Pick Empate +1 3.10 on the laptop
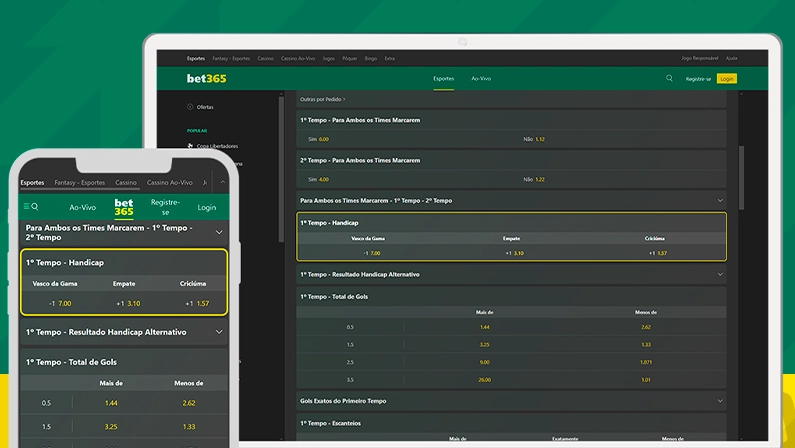Screen dimensions: 795x448 pos(515,253)
